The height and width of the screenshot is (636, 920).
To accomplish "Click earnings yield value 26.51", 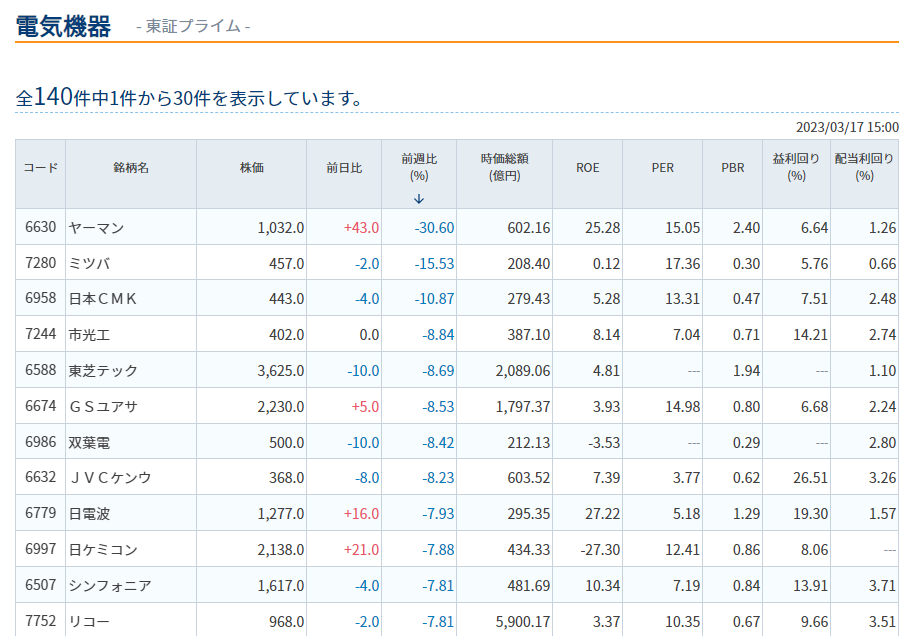I will [x=810, y=478].
